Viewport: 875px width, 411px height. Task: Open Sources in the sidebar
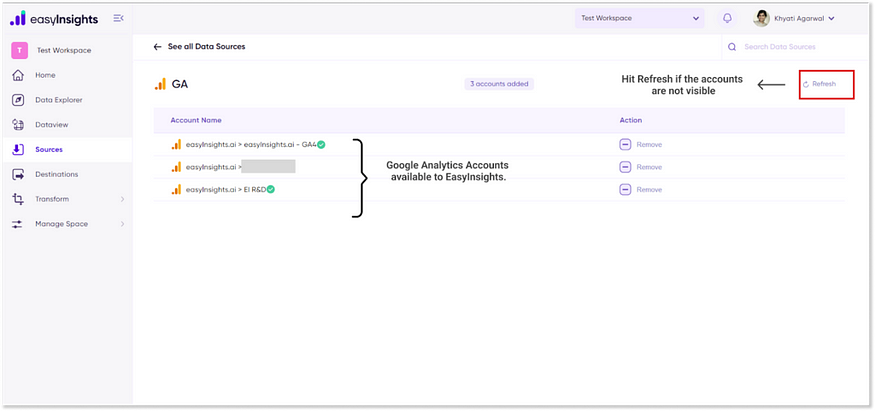[x=48, y=149]
